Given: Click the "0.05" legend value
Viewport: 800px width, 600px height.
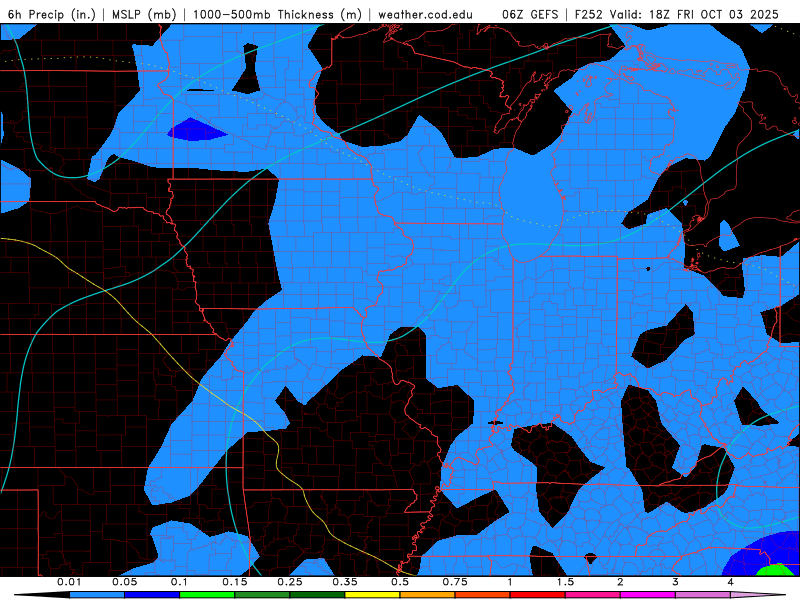Looking at the screenshot, I should pyautogui.click(x=124, y=582).
